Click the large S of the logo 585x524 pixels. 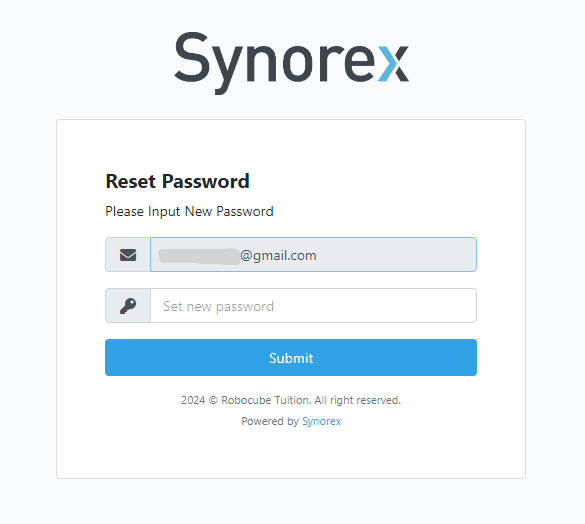pyautogui.click(x=191, y=57)
